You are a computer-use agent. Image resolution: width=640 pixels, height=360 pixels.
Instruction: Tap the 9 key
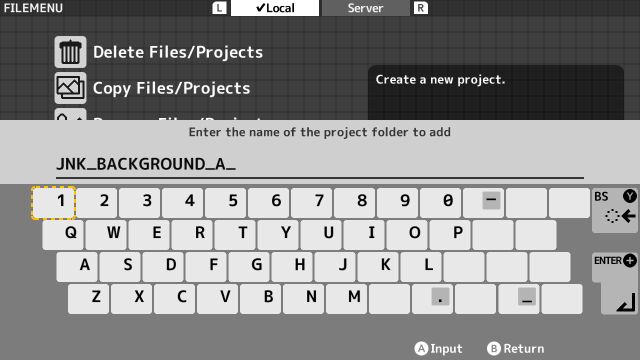[398, 202]
